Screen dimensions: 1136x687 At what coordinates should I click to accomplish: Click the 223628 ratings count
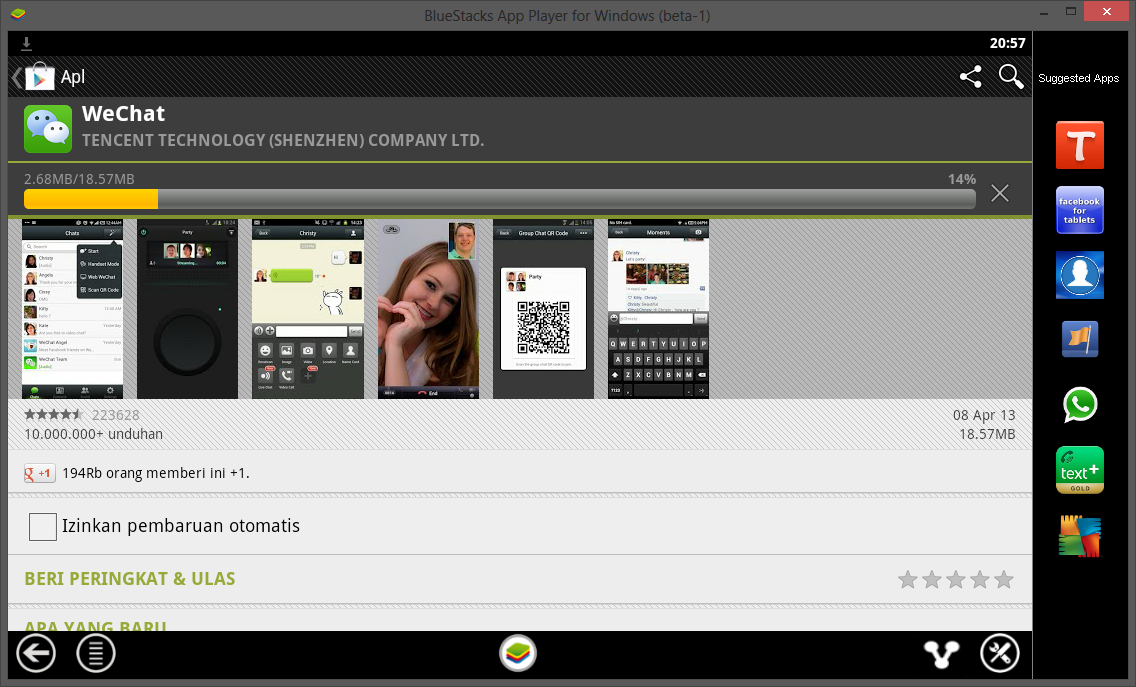point(115,415)
